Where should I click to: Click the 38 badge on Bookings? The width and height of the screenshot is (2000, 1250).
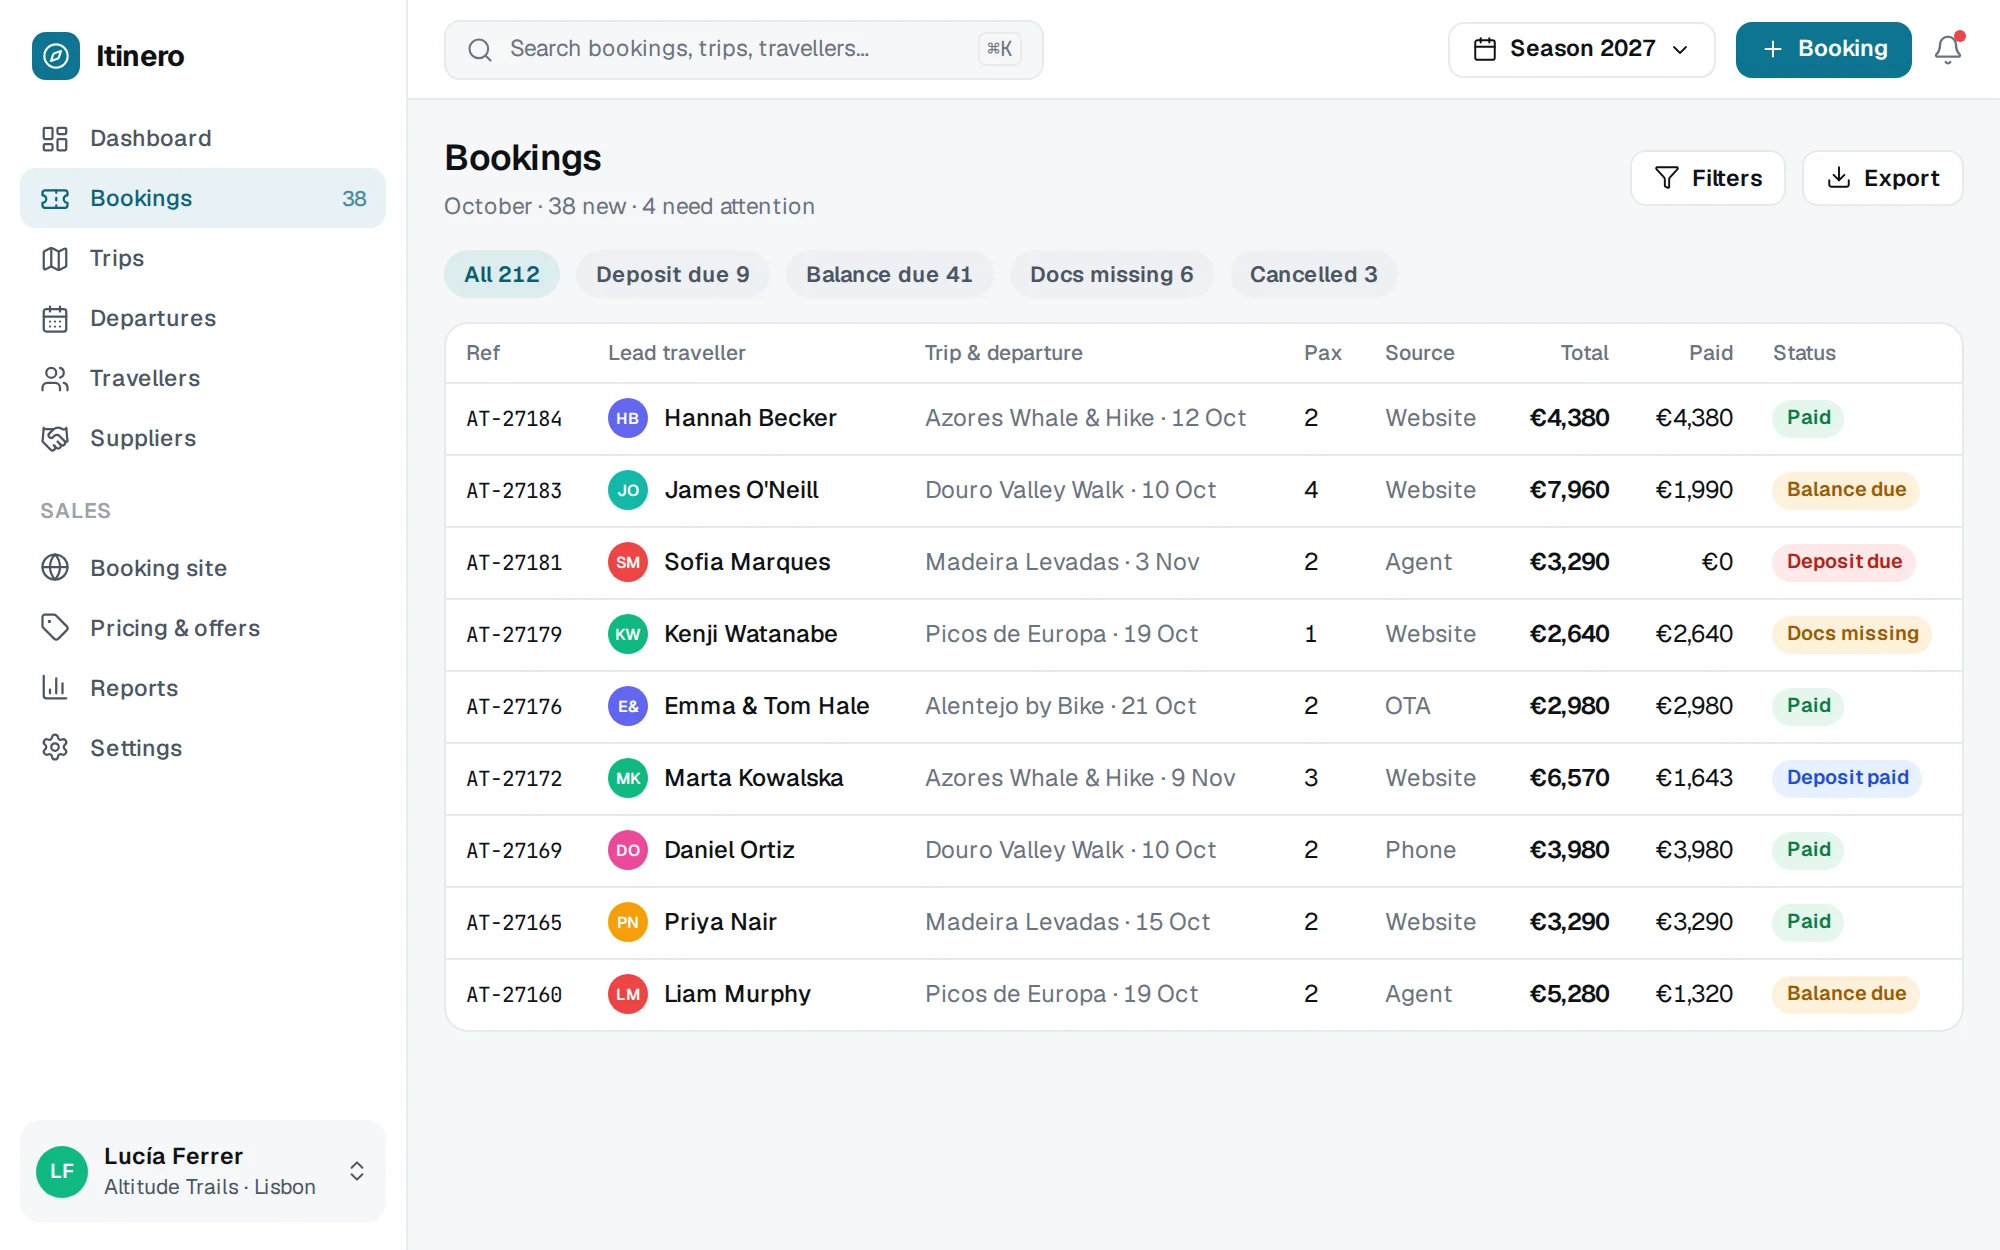point(354,198)
